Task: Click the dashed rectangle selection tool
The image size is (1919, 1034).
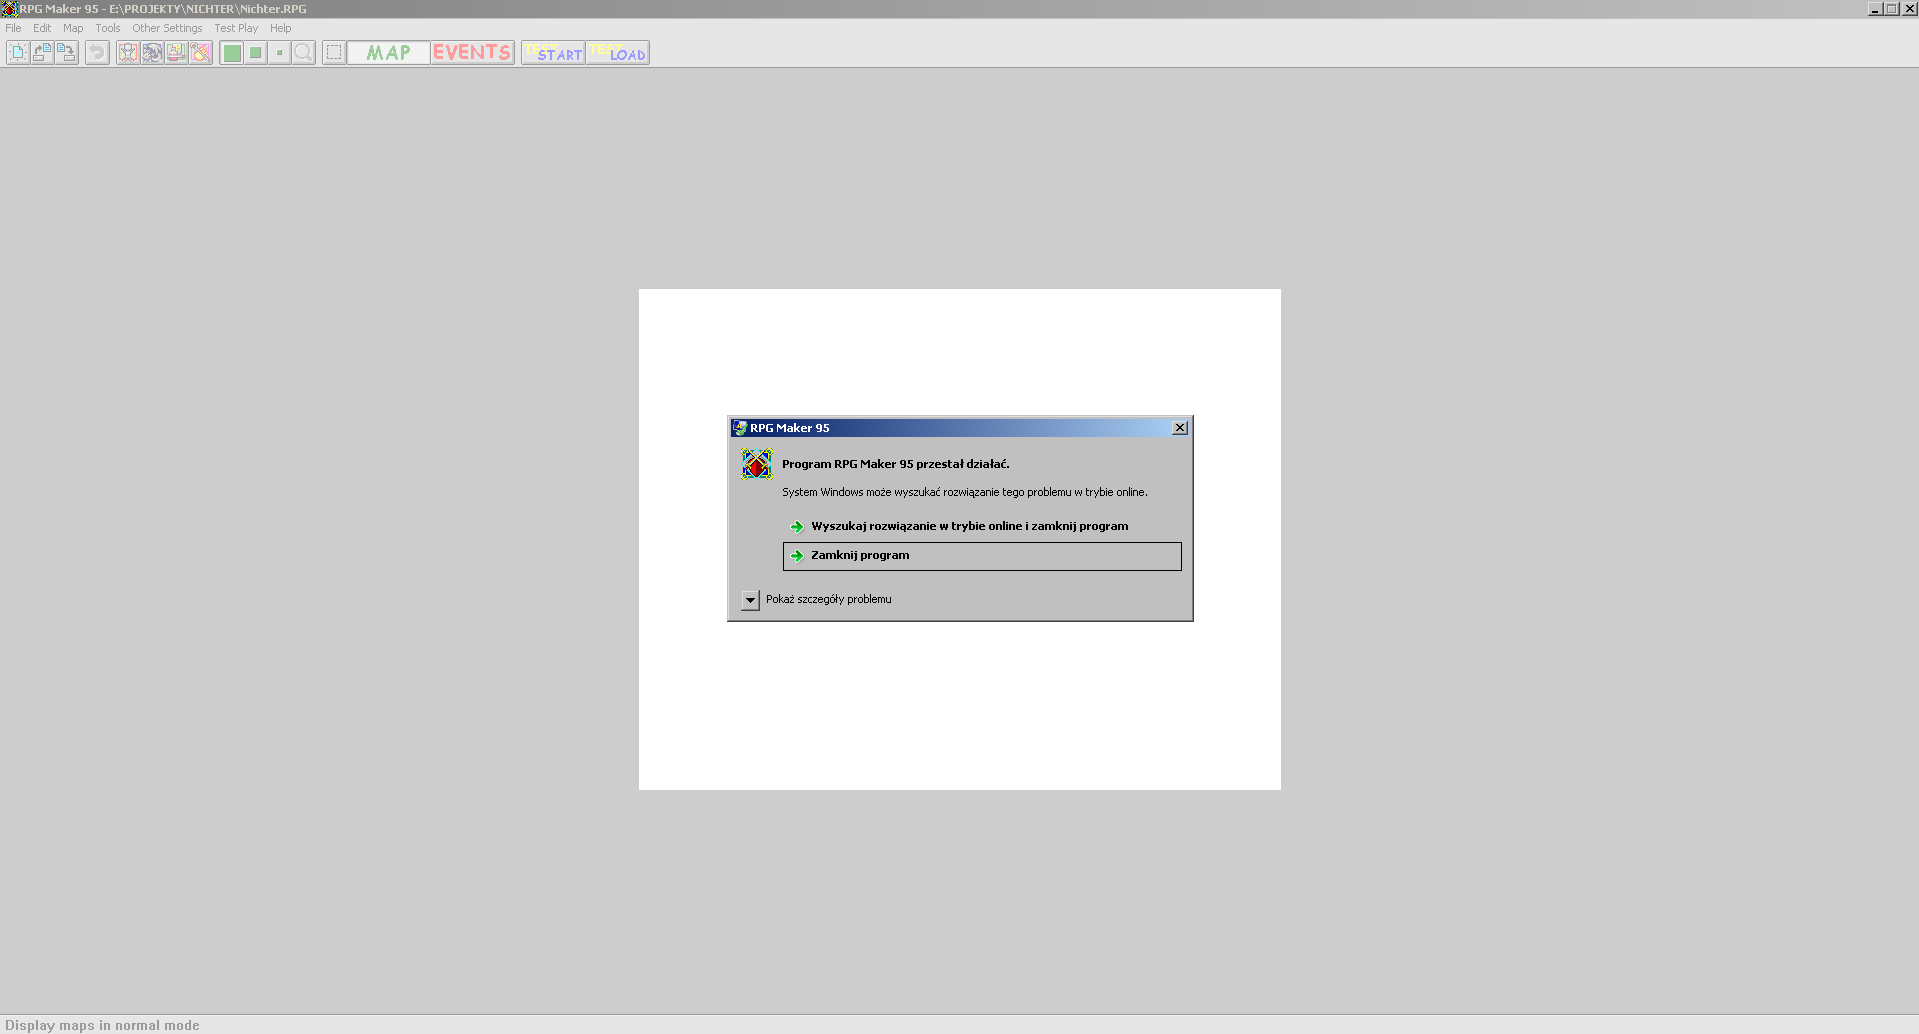Action: pos(335,53)
